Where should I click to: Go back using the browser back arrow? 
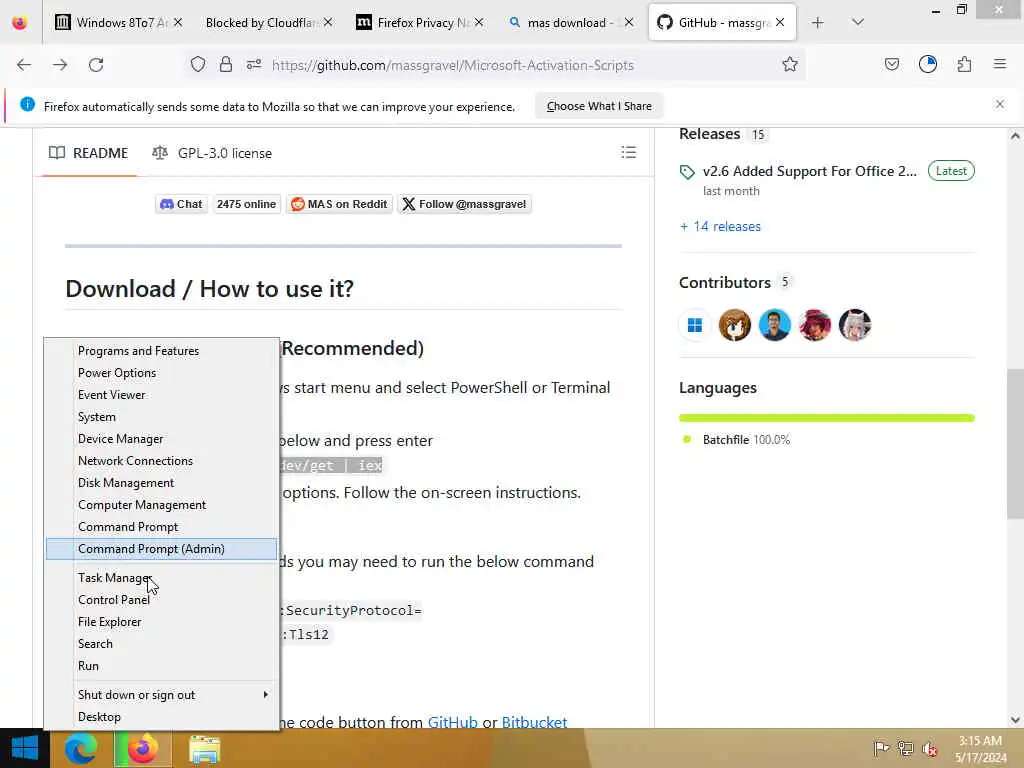click(24, 65)
